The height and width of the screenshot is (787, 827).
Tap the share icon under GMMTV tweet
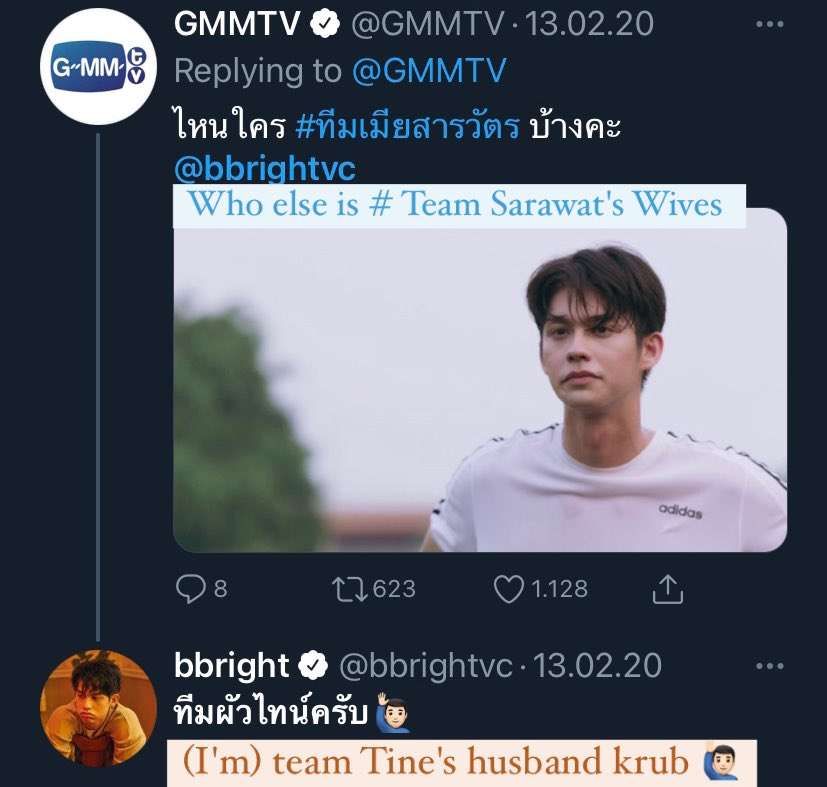[668, 589]
